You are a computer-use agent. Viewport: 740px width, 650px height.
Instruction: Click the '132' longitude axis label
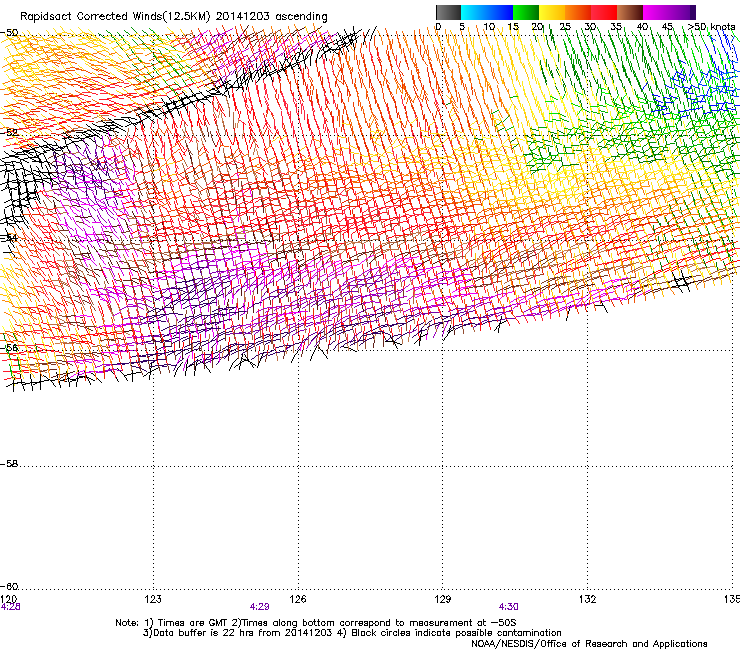[x=587, y=599]
